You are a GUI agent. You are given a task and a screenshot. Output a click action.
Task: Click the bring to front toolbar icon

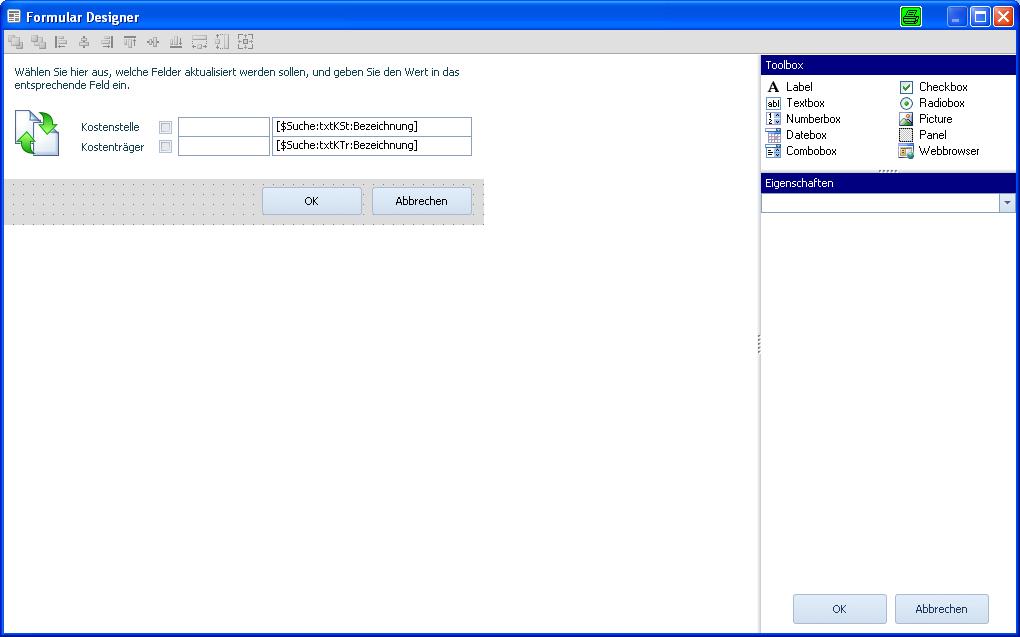coord(16,42)
